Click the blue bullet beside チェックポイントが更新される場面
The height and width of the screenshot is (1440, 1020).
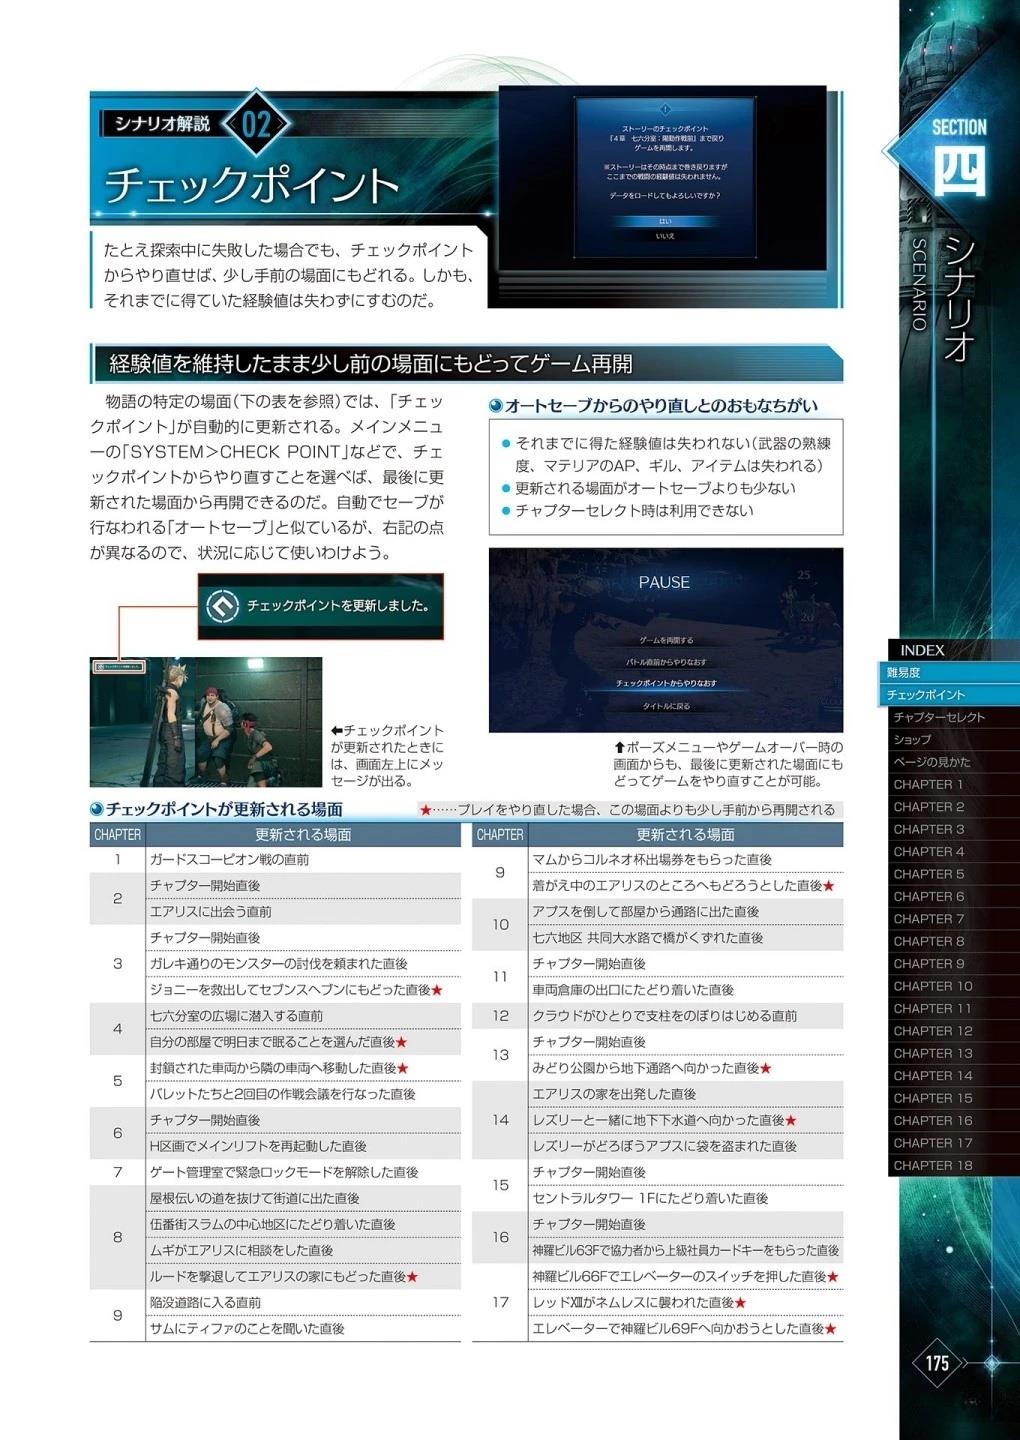point(97,810)
